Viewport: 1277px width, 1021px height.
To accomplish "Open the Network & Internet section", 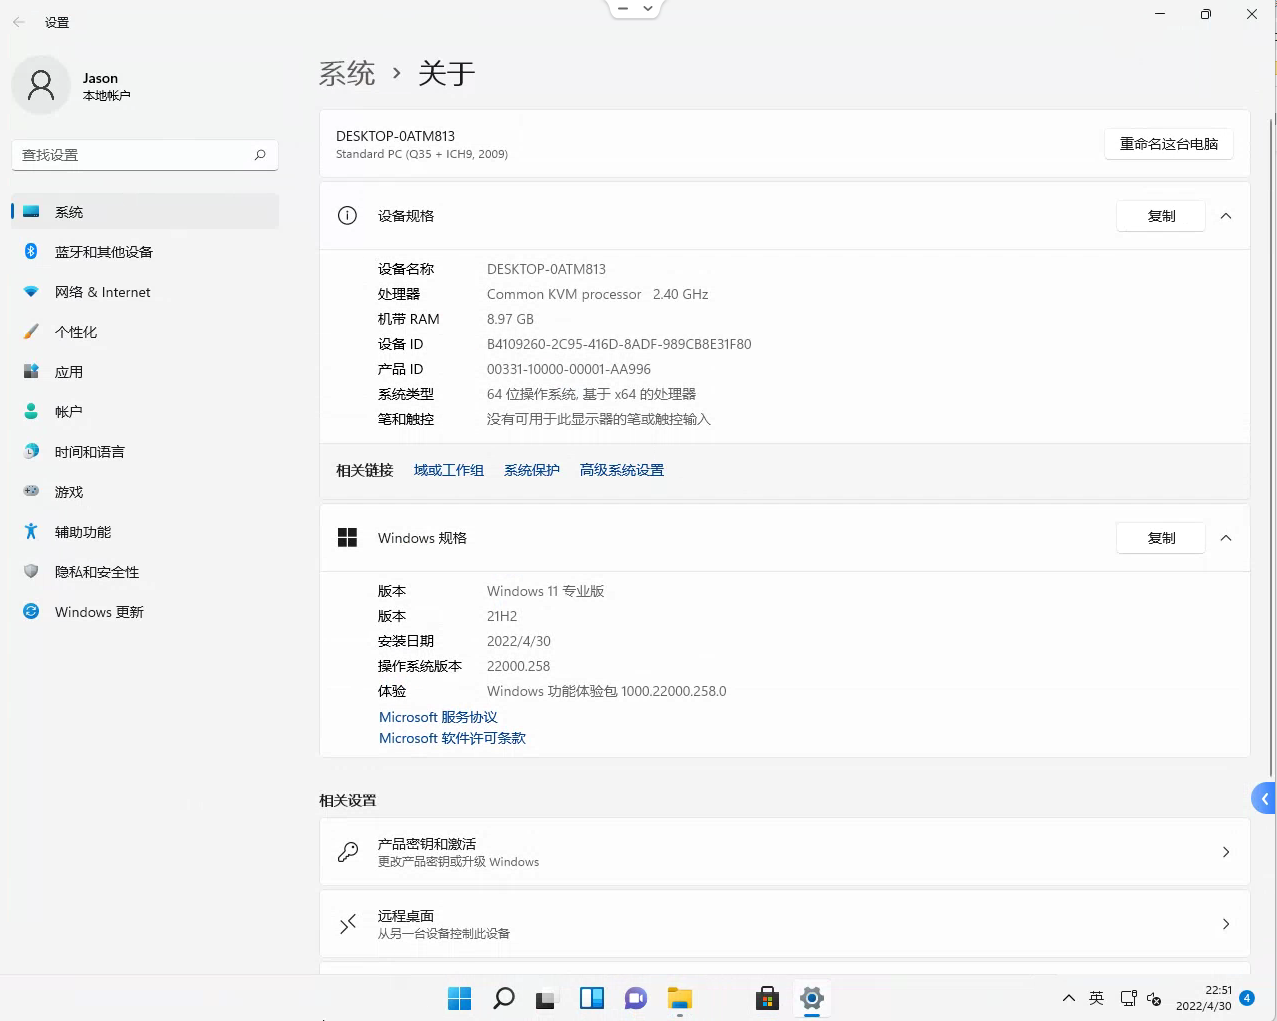I will tap(102, 292).
